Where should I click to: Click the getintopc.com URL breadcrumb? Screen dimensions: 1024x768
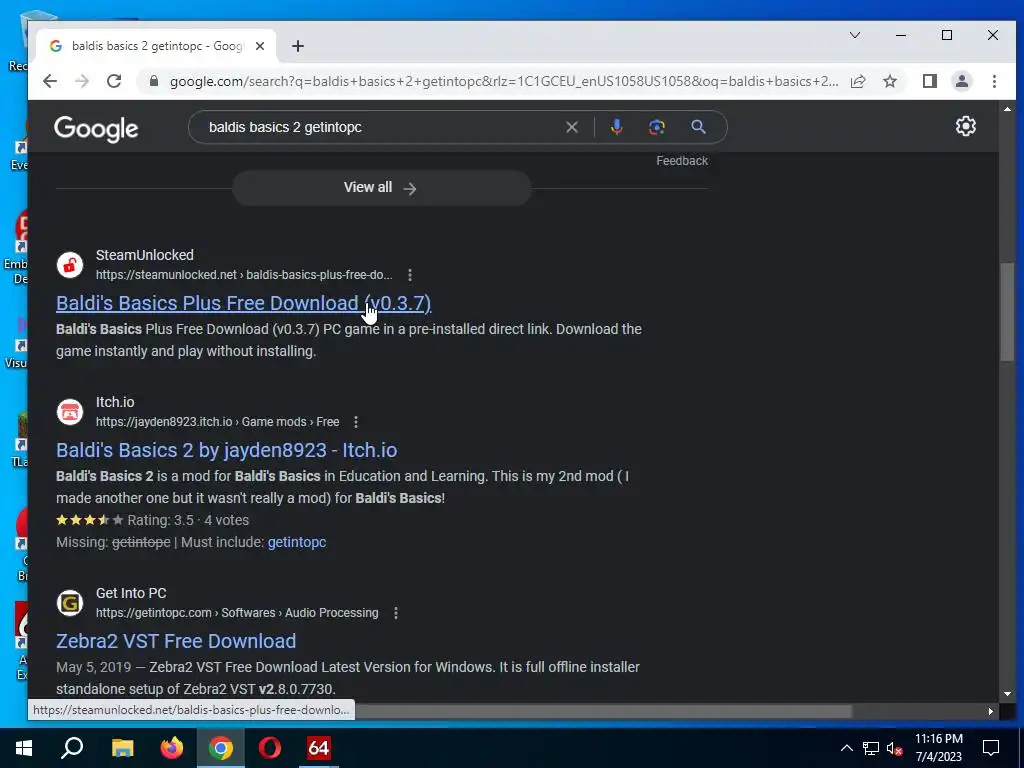tap(237, 613)
